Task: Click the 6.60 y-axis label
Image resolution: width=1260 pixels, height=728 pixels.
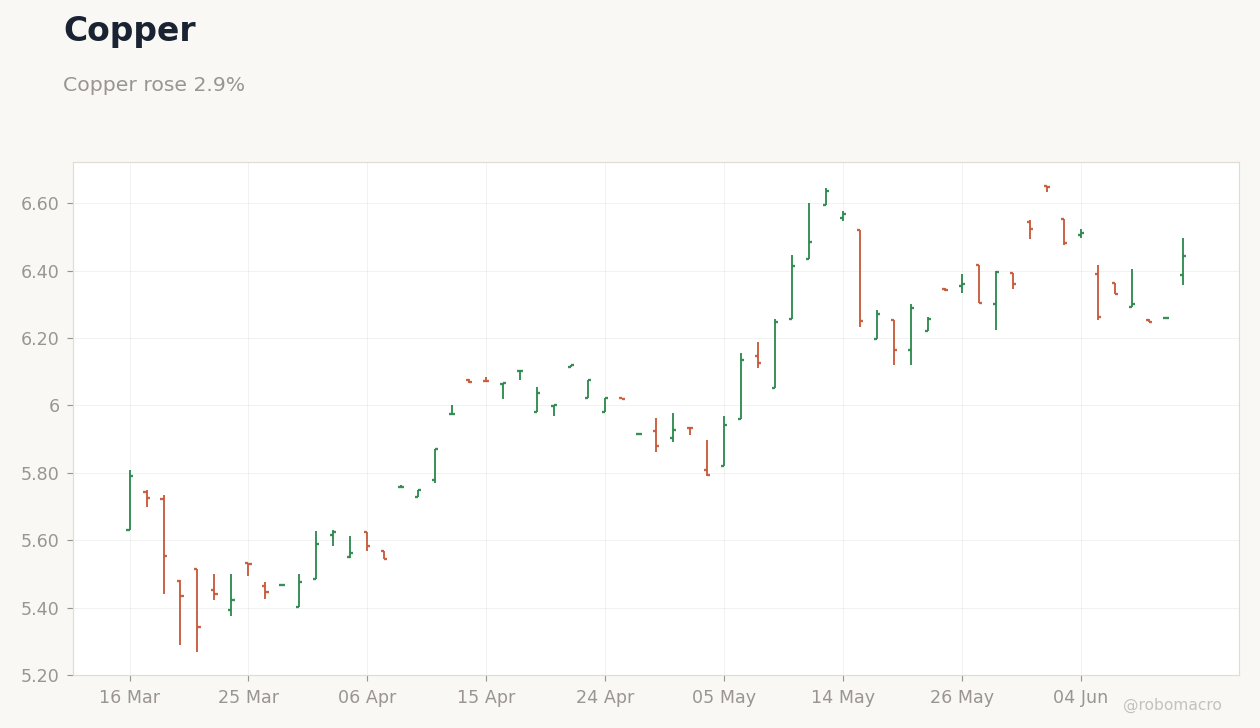Action: pyautogui.click(x=41, y=204)
